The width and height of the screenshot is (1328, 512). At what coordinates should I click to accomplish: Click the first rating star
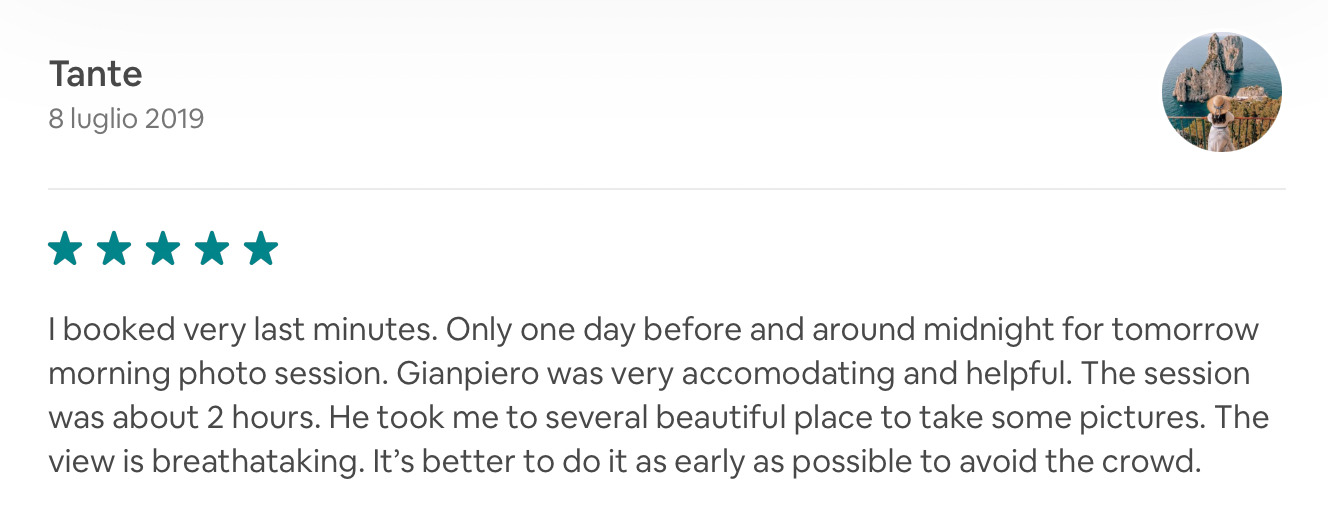(x=65, y=249)
